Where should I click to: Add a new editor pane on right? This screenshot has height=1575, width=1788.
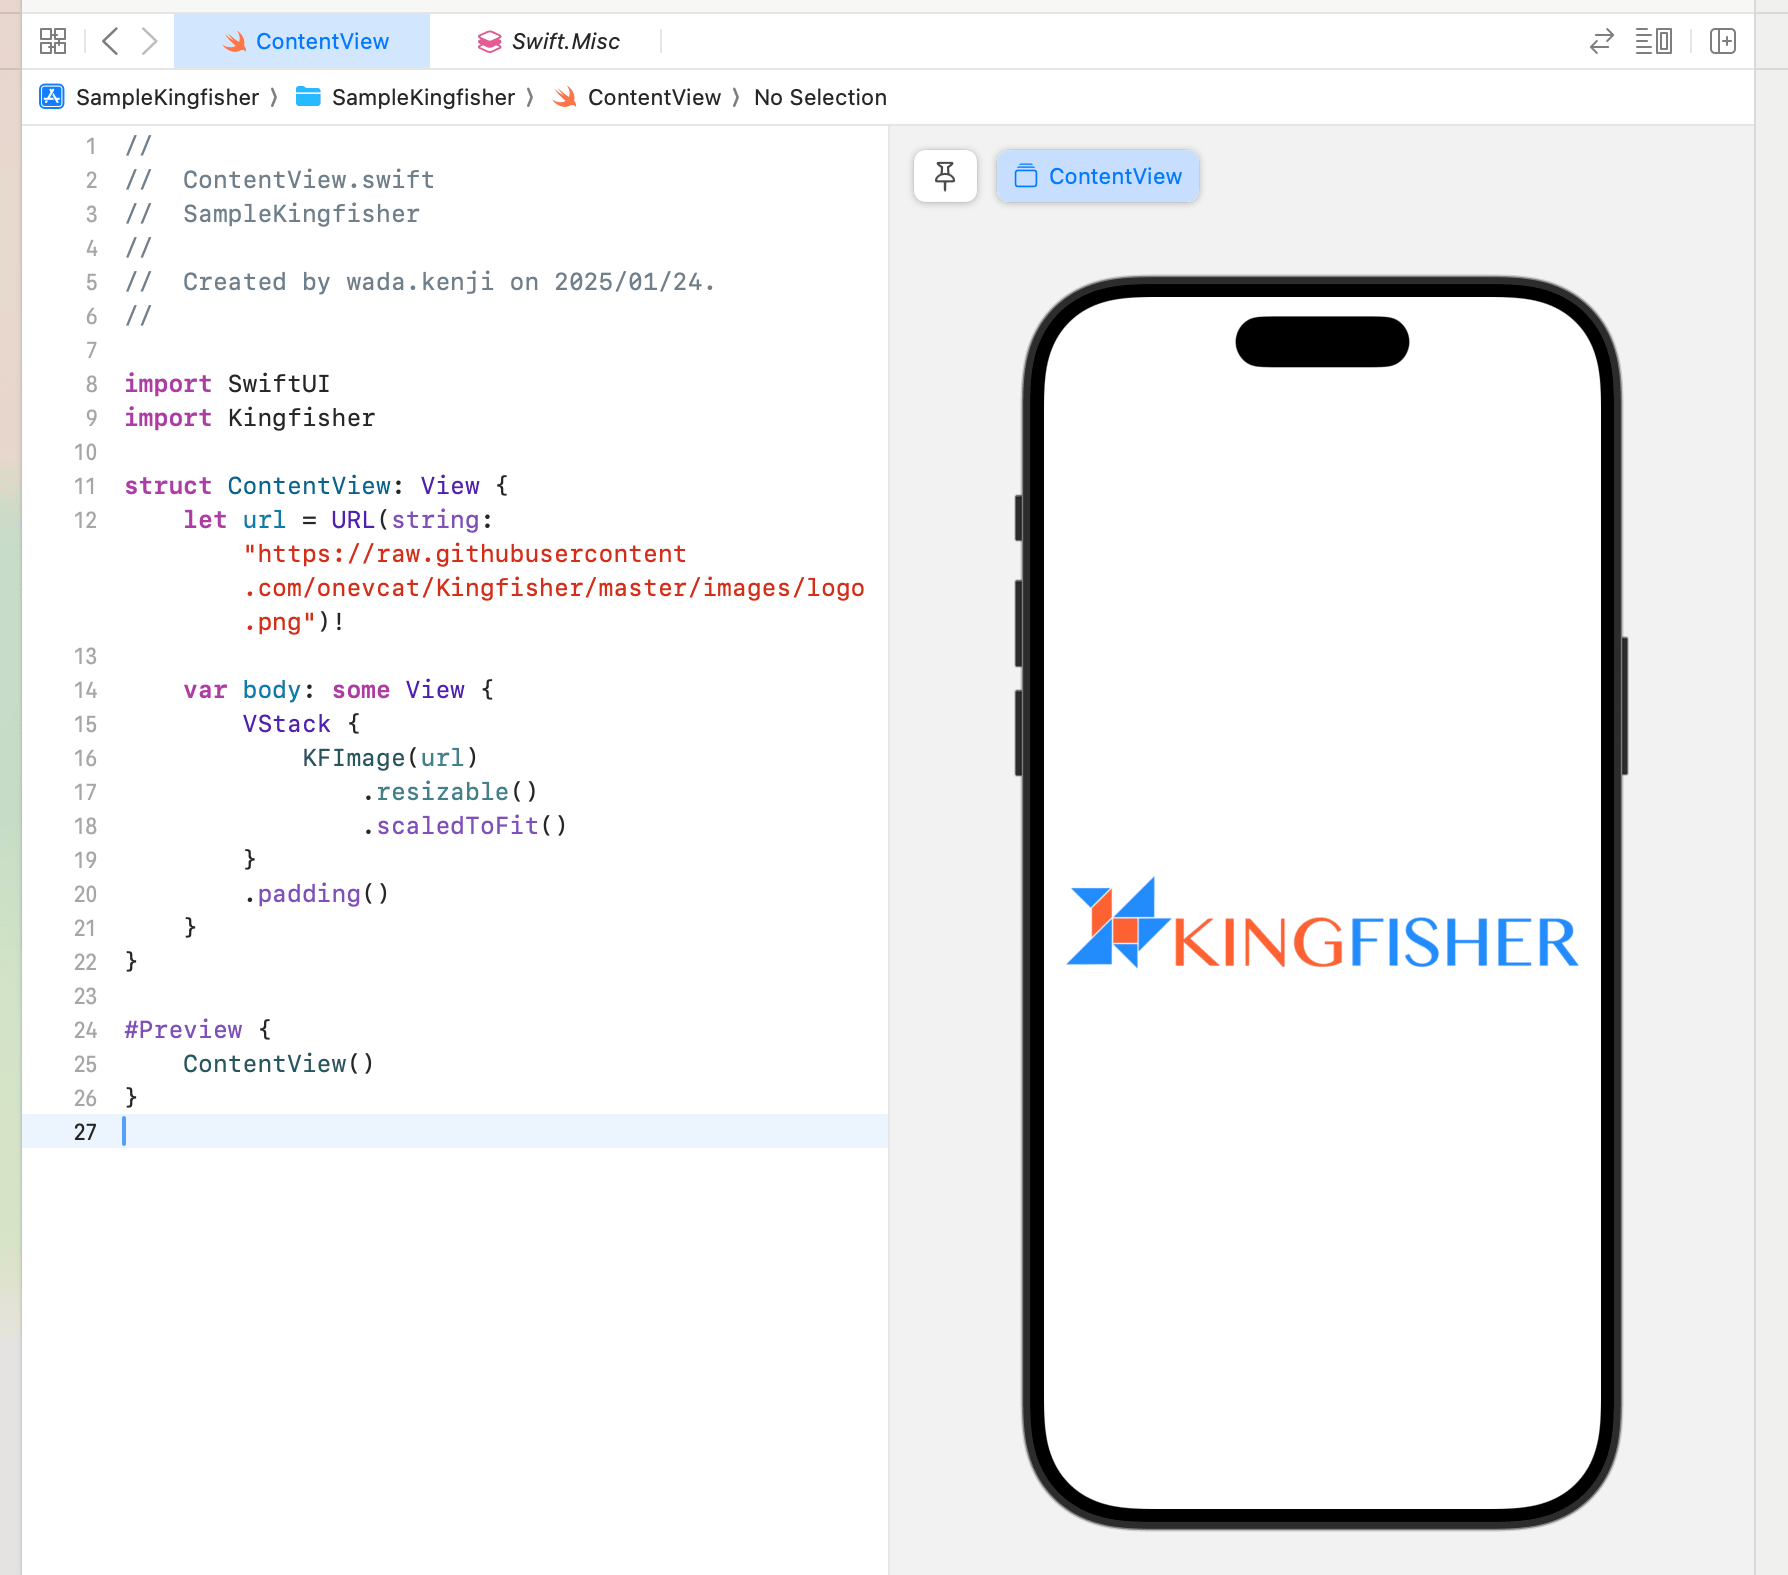coord(1723,41)
